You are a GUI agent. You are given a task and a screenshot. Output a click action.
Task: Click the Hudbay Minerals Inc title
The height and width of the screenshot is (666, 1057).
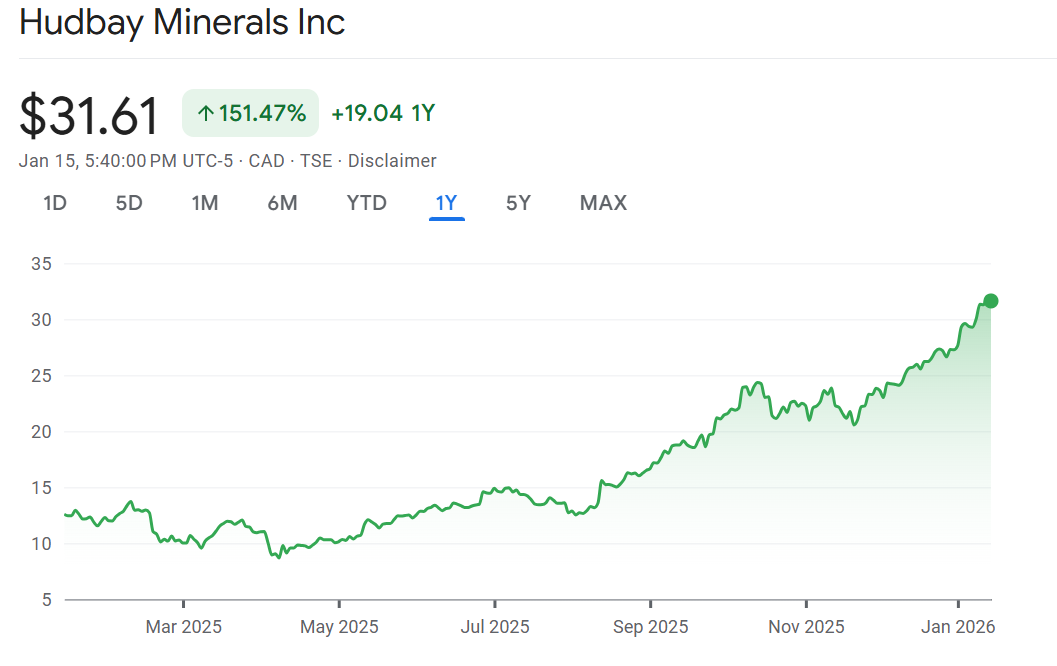click(x=182, y=23)
